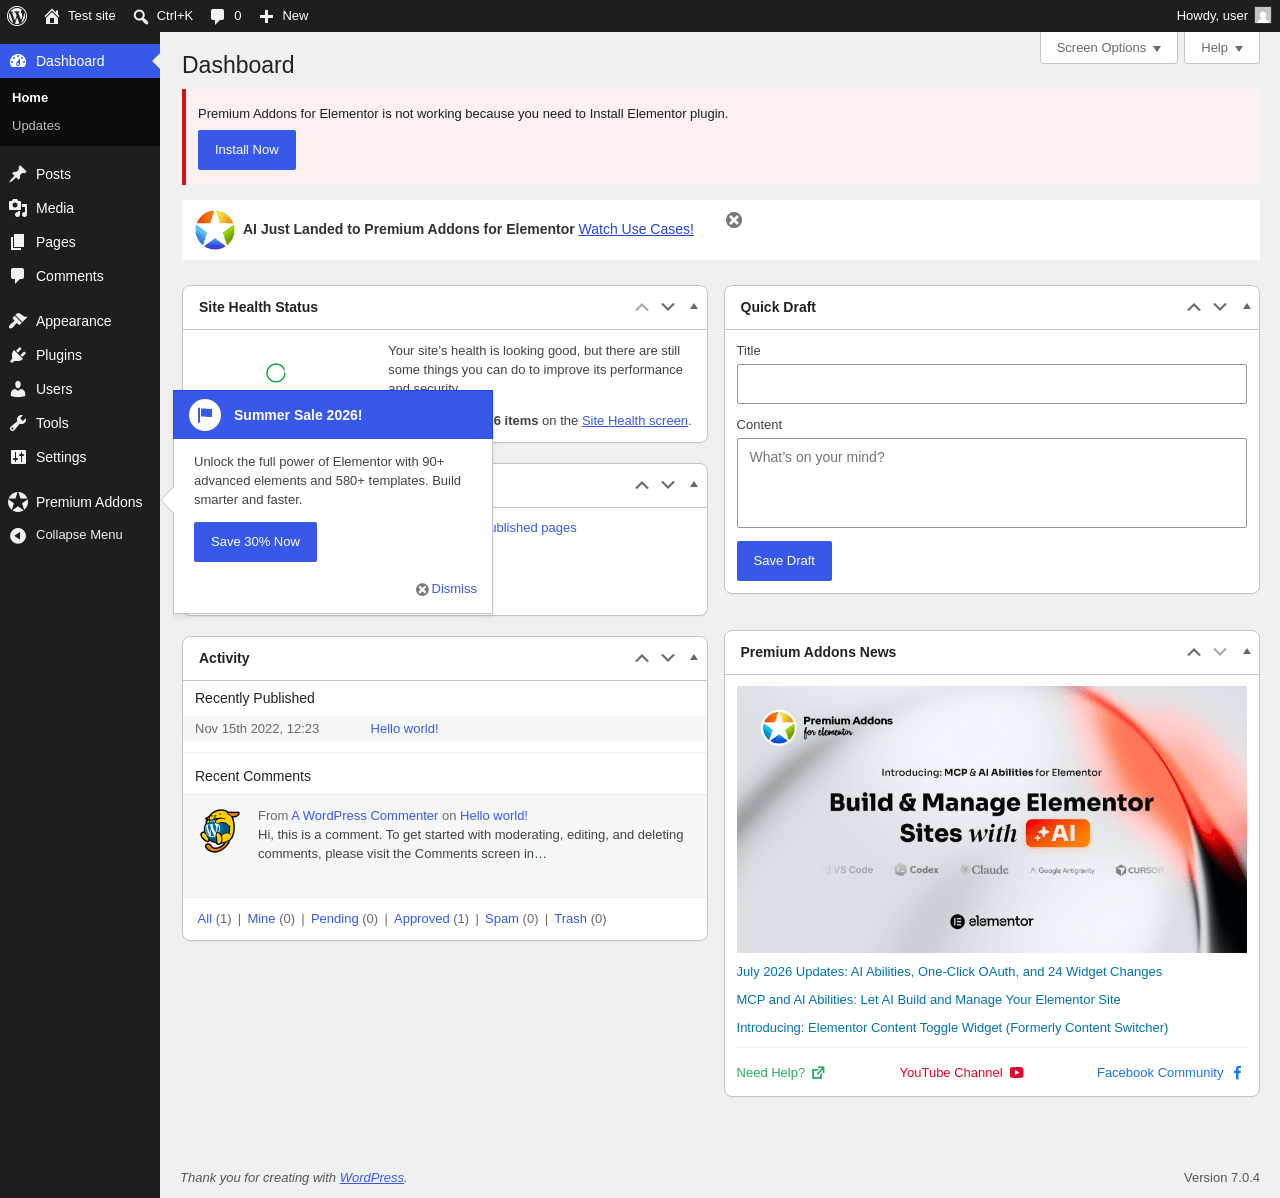Viewport: 1280px width, 1198px height.
Task: Click the YouTube play icon in news footer
Action: click(1017, 1073)
